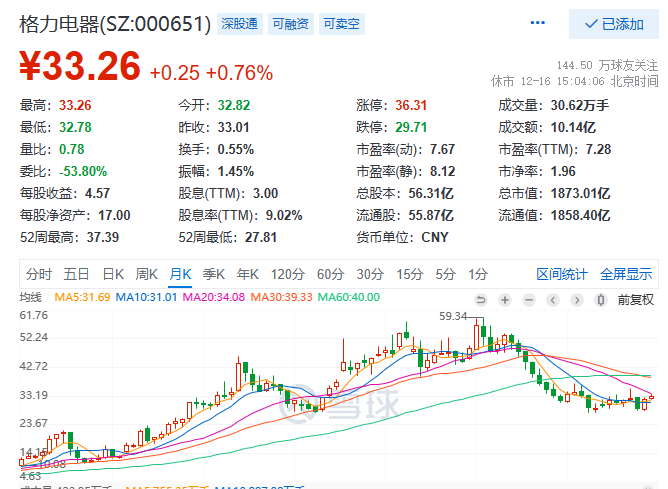Click the 市盈率(TTM) value 7.28

click(x=599, y=150)
